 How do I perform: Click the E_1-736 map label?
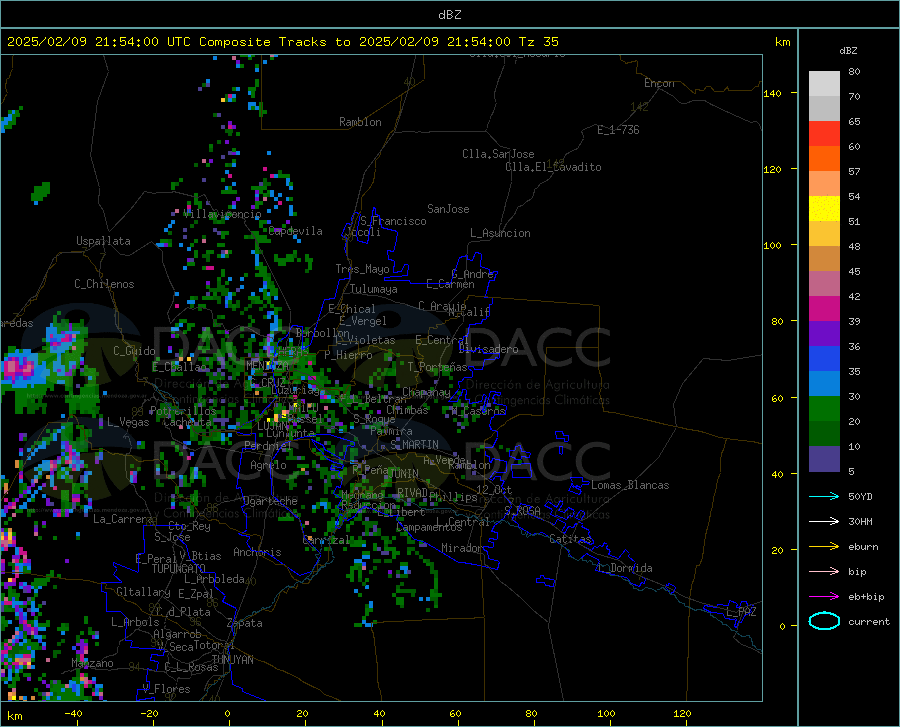coord(618,130)
